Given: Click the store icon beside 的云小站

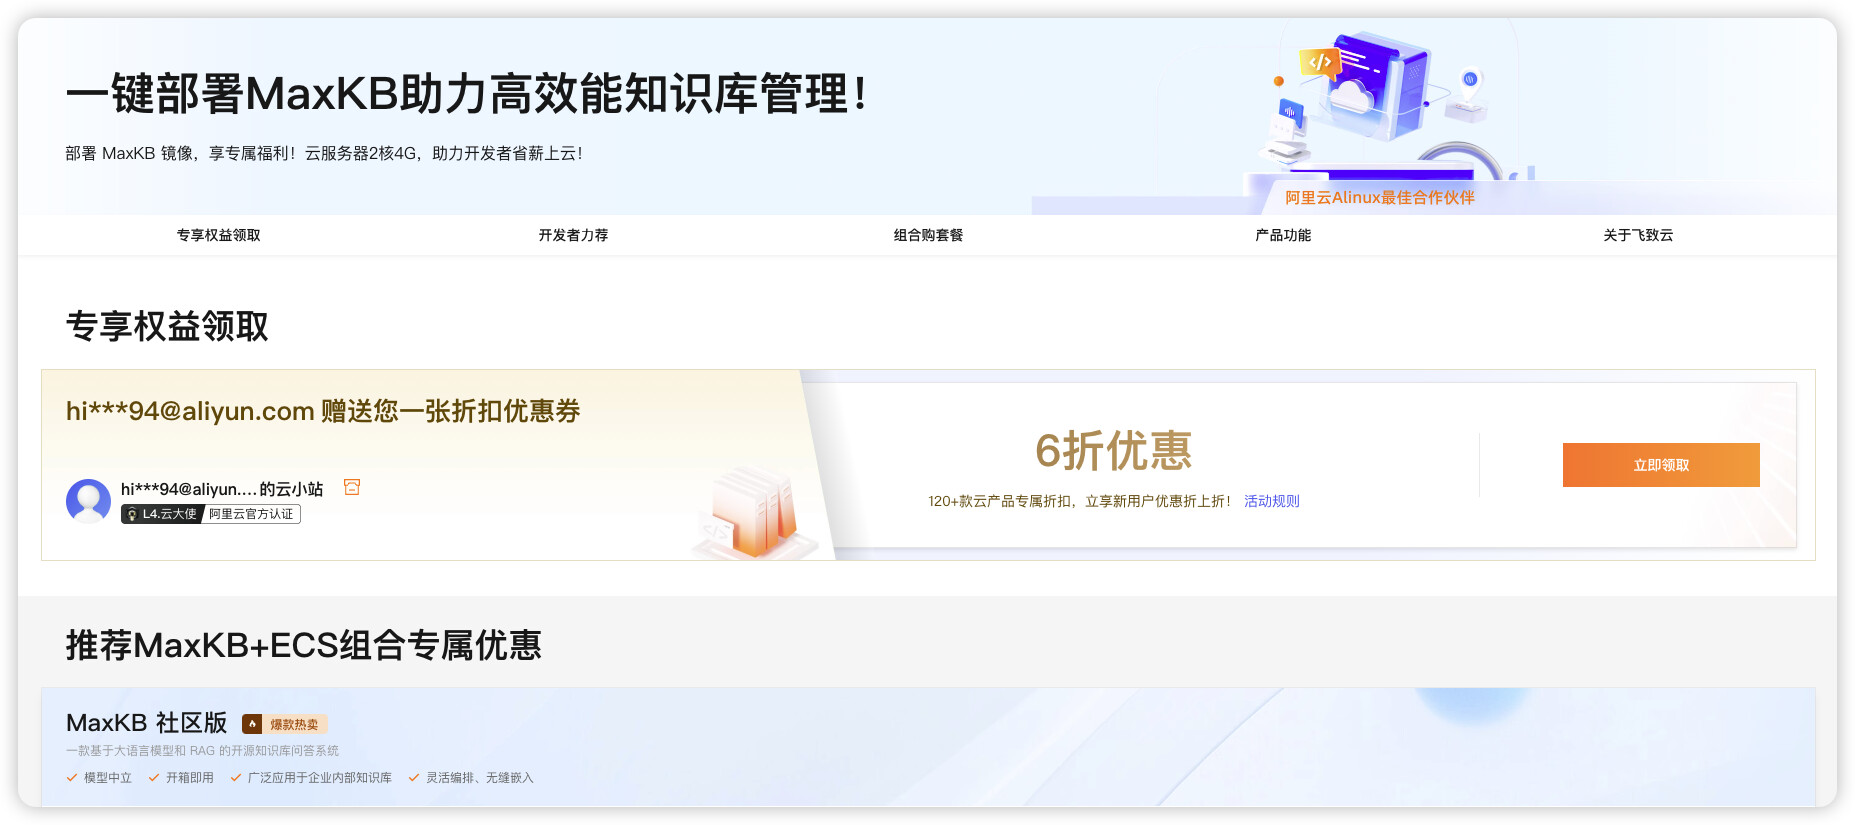Looking at the screenshot, I should point(352,487).
